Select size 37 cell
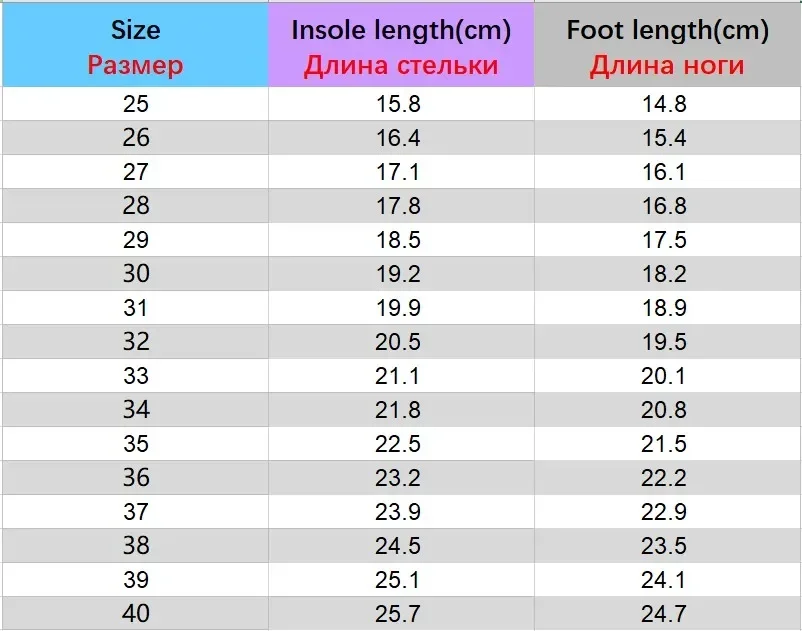The height and width of the screenshot is (631, 802). click(135, 512)
